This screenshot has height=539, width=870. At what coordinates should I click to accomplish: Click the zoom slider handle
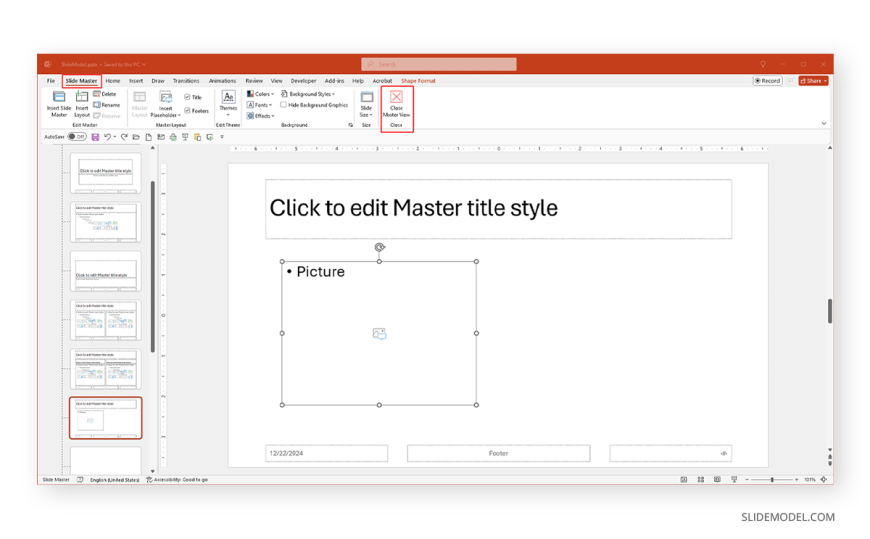[x=772, y=480]
